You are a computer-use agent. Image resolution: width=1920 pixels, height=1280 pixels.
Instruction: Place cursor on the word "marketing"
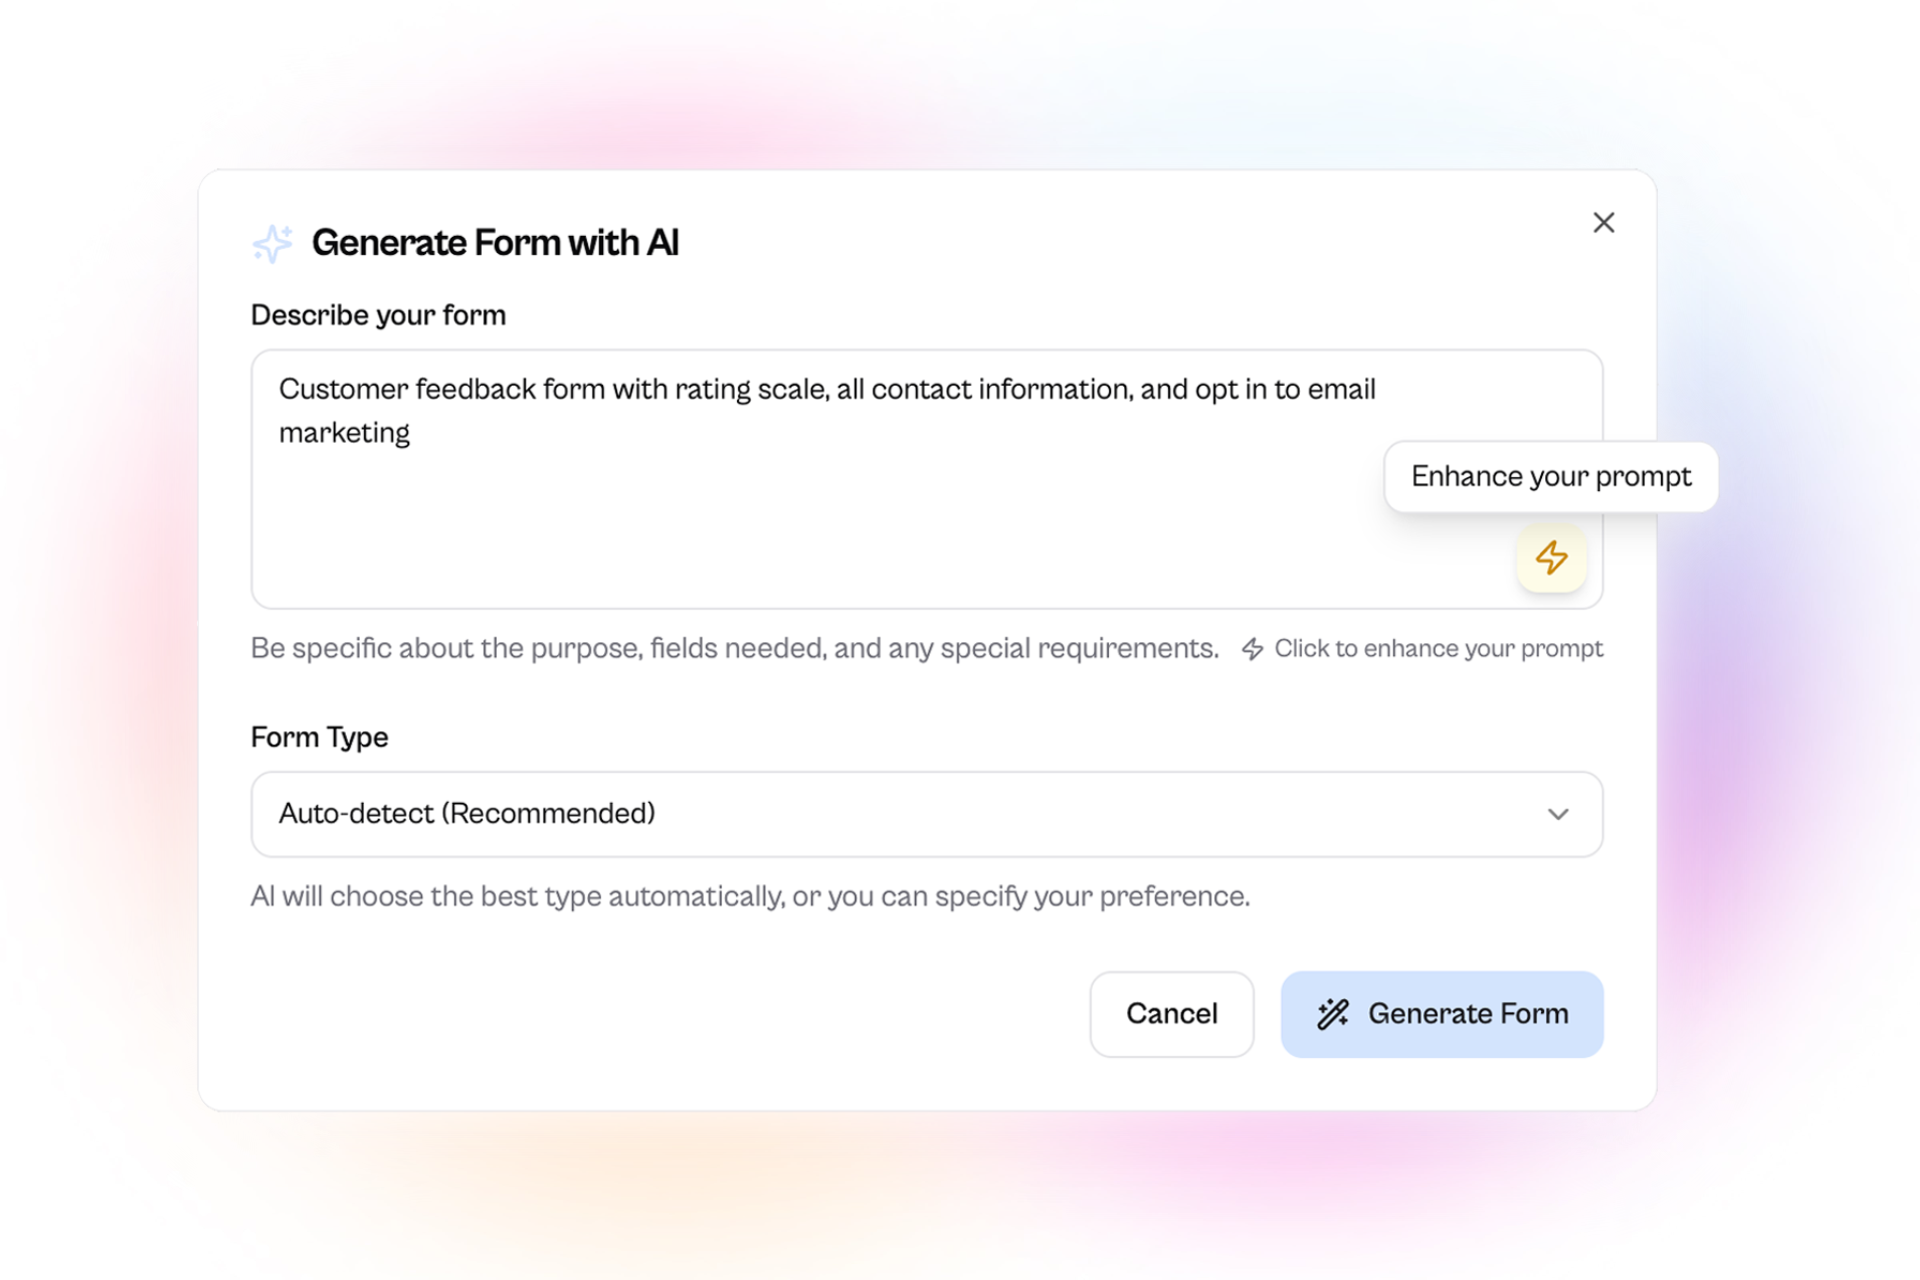click(x=344, y=433)
